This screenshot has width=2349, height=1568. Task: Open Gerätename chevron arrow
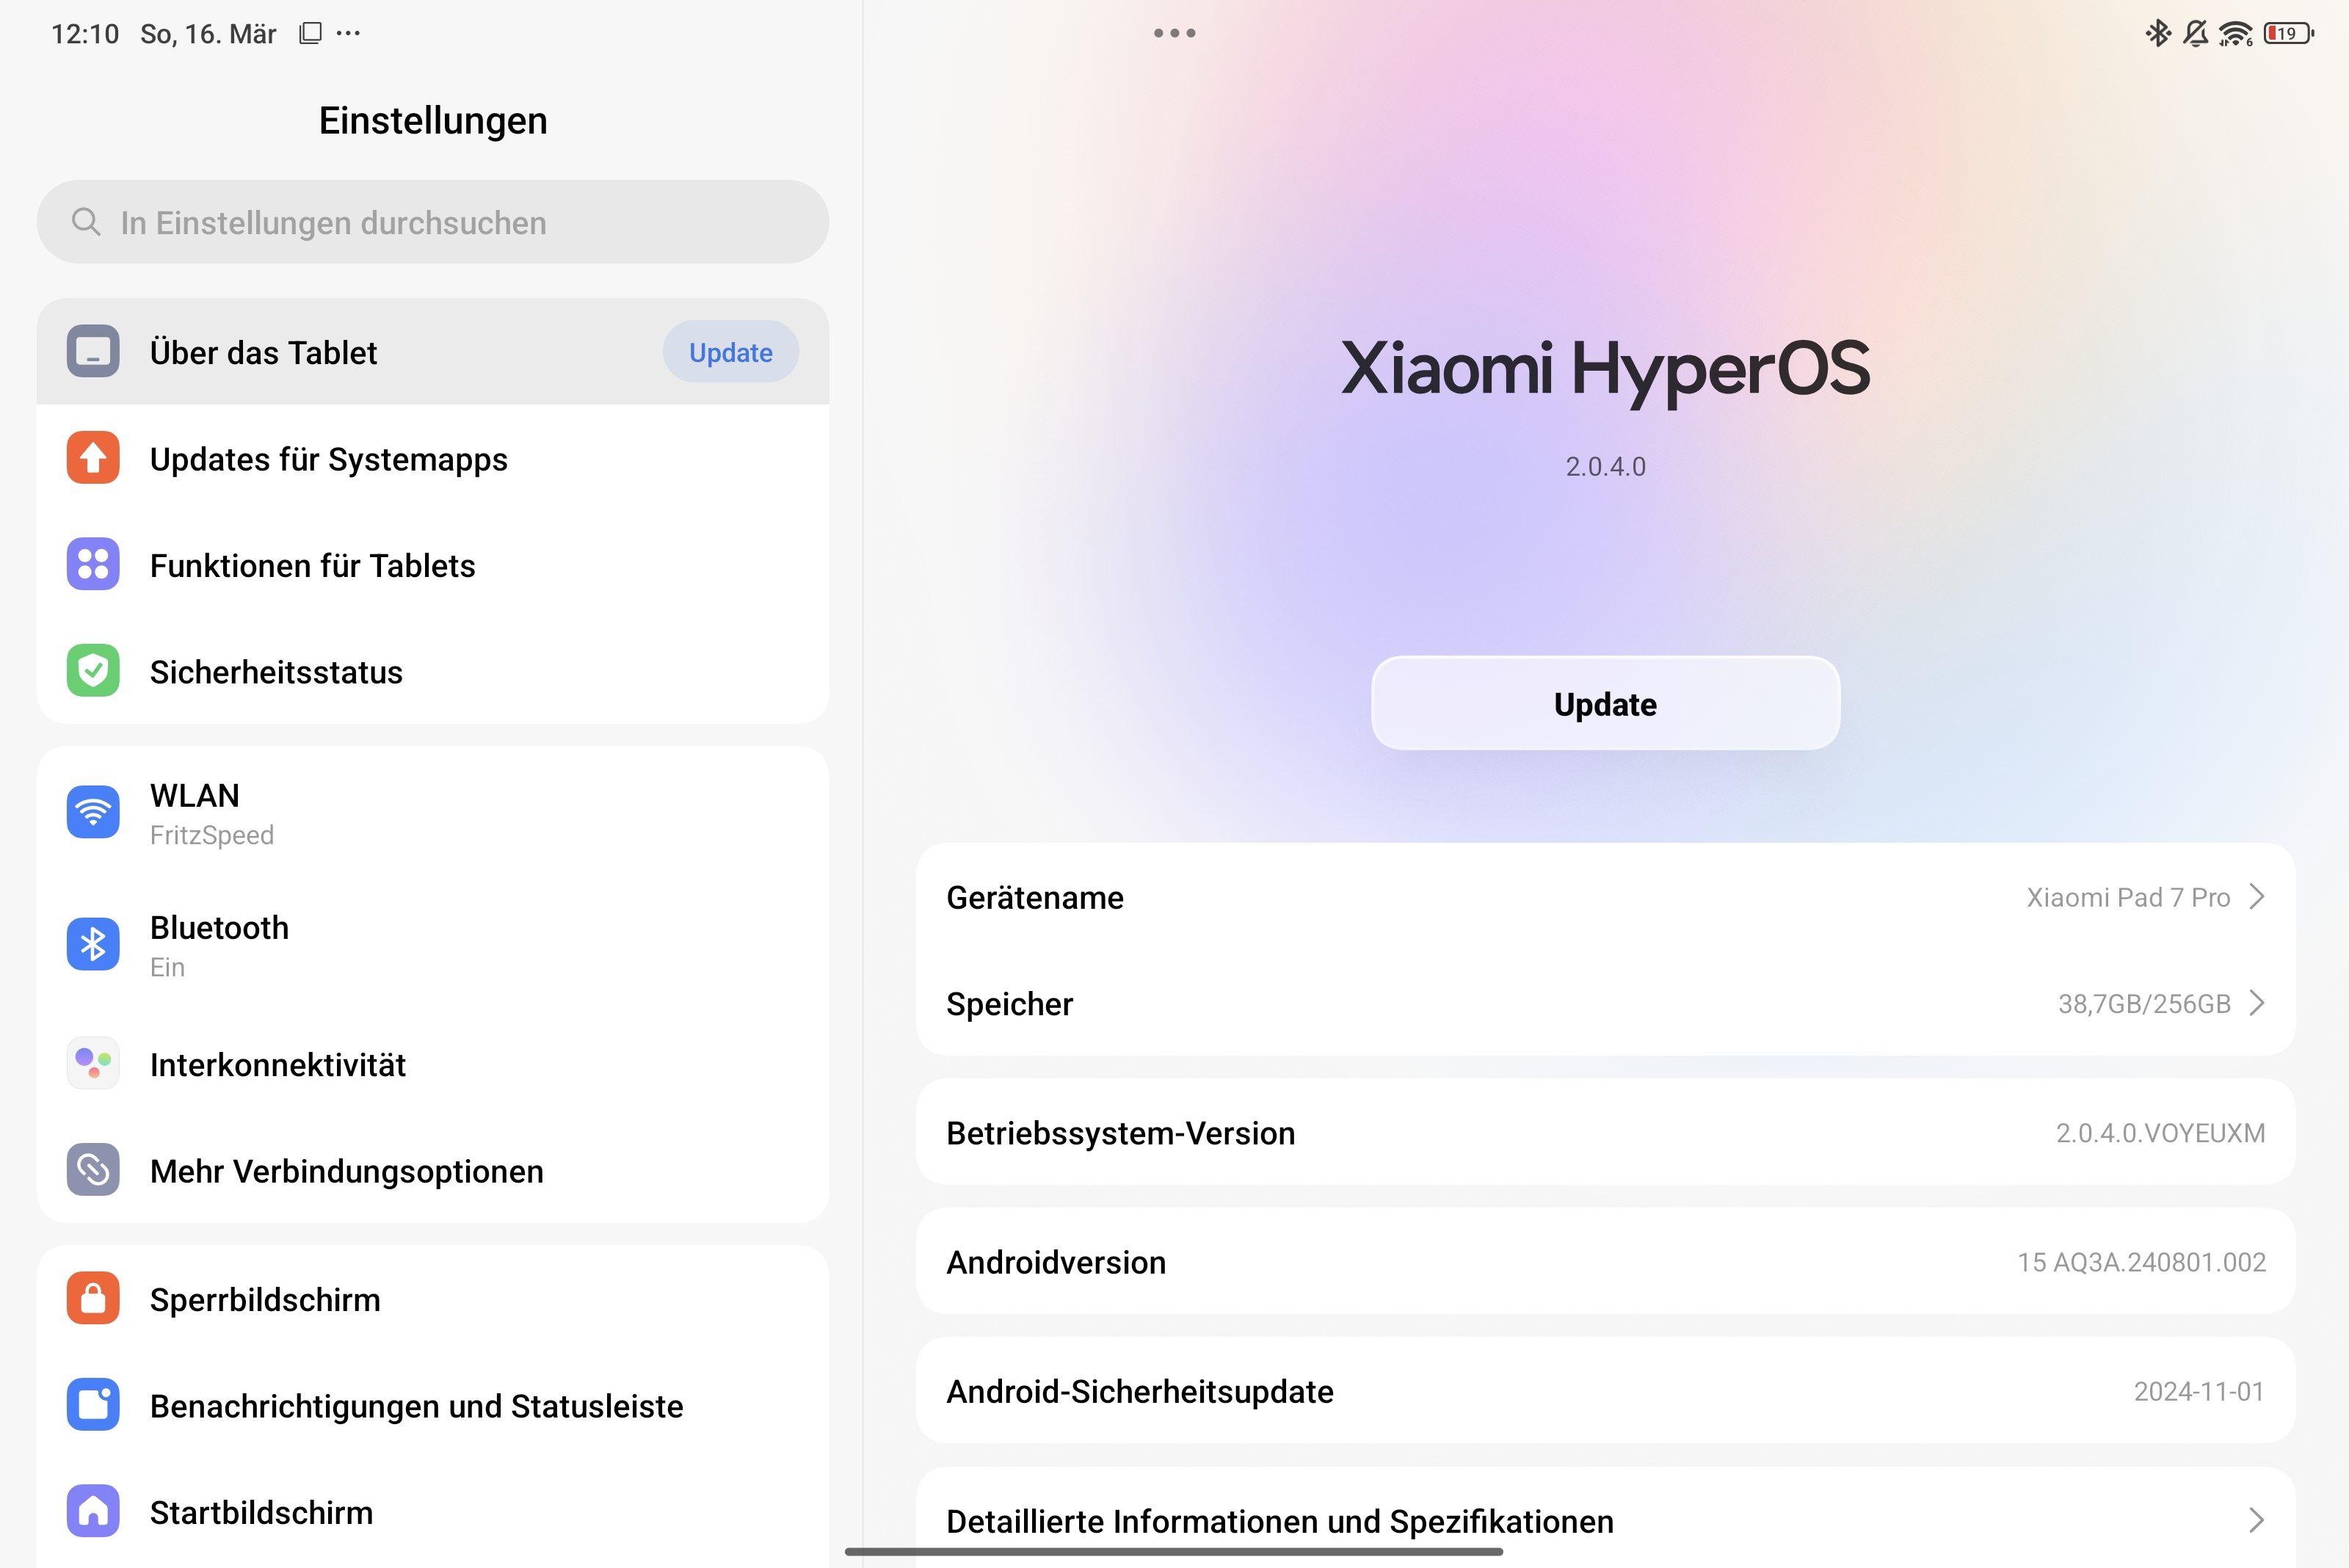tap(2257, 897)
